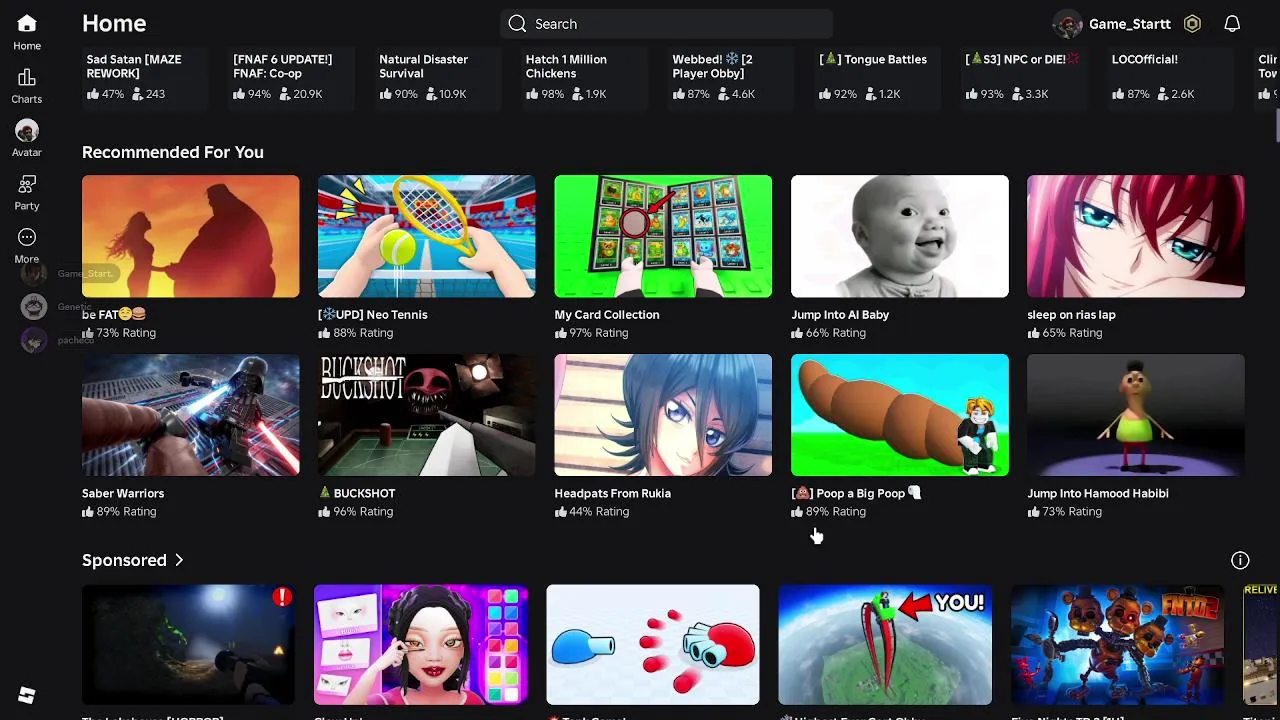Click the Sad Satan [MAZE REWORK] title
The image size is (1280, 720).
[134, 66]
